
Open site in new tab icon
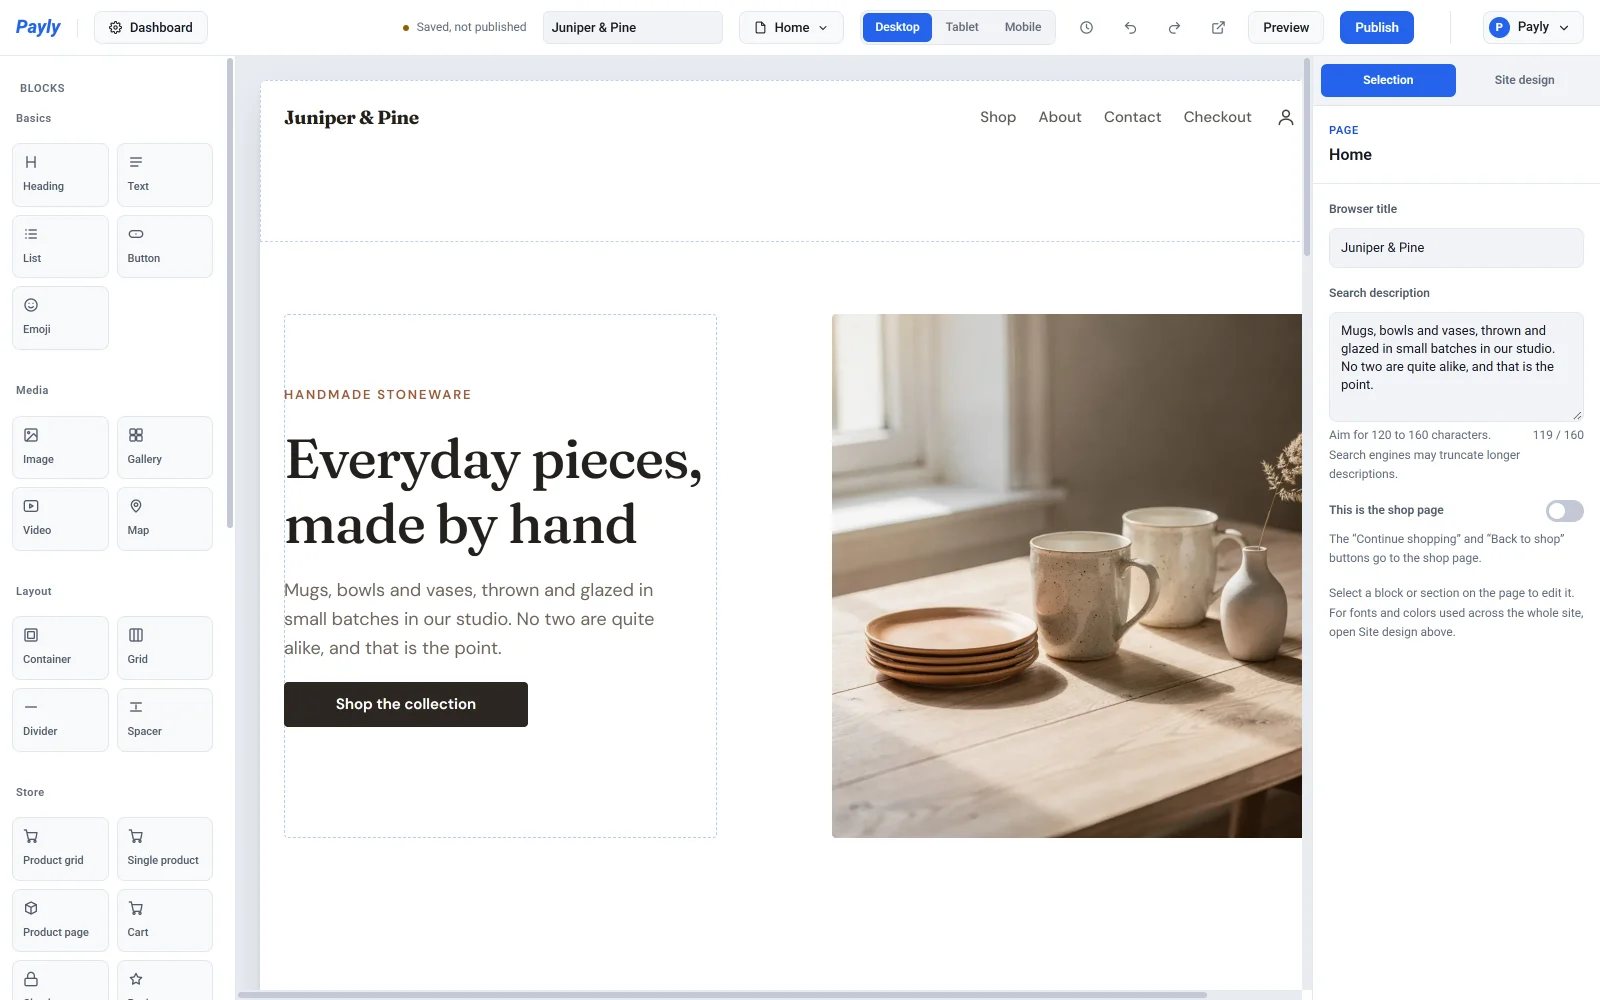[1218, 28]
